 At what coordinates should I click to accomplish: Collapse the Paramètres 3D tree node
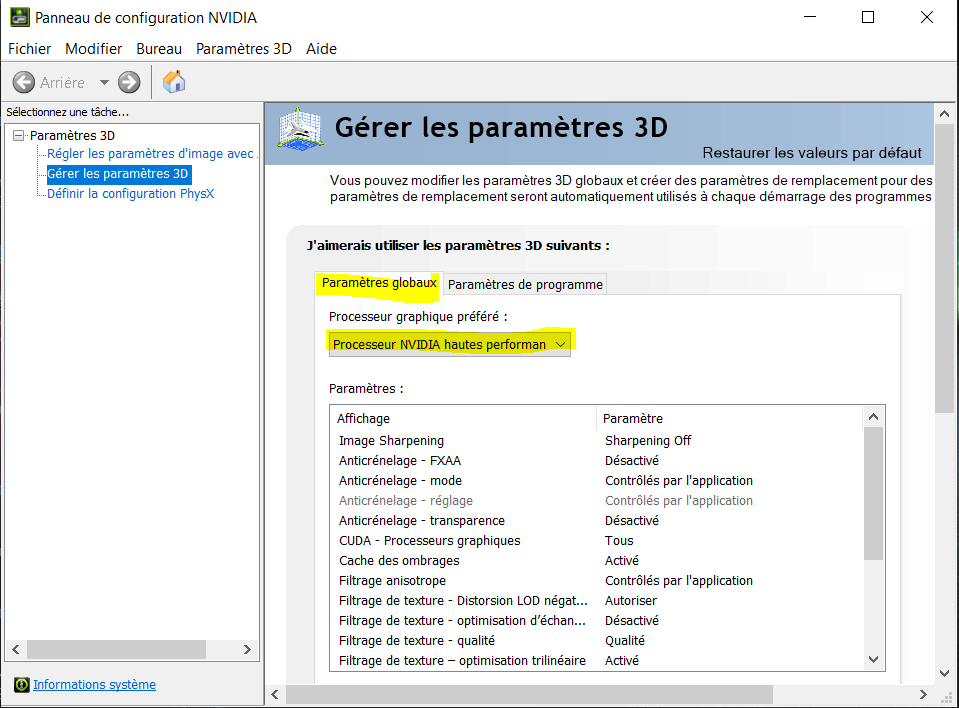pos(19,136)
